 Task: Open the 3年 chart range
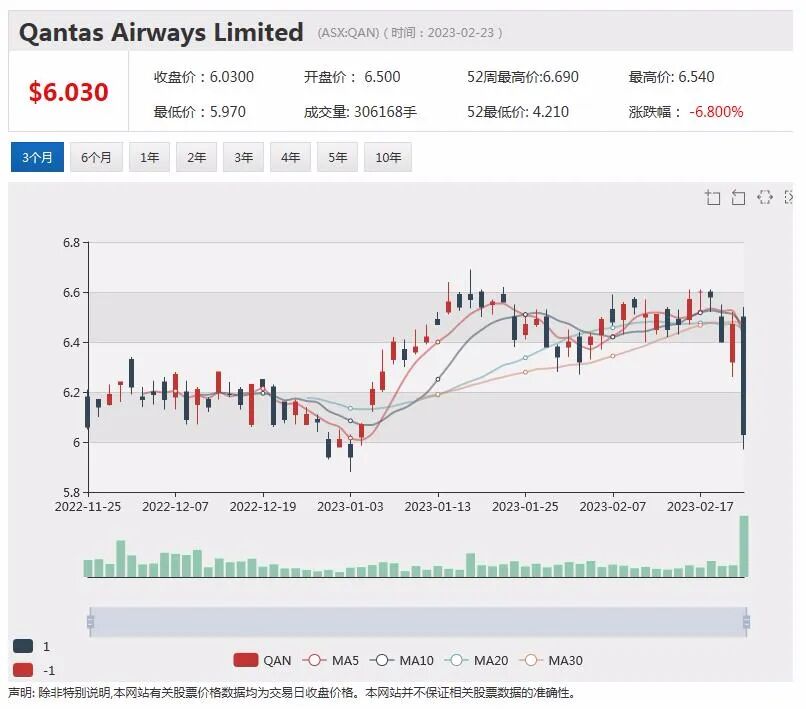[243, 157]
